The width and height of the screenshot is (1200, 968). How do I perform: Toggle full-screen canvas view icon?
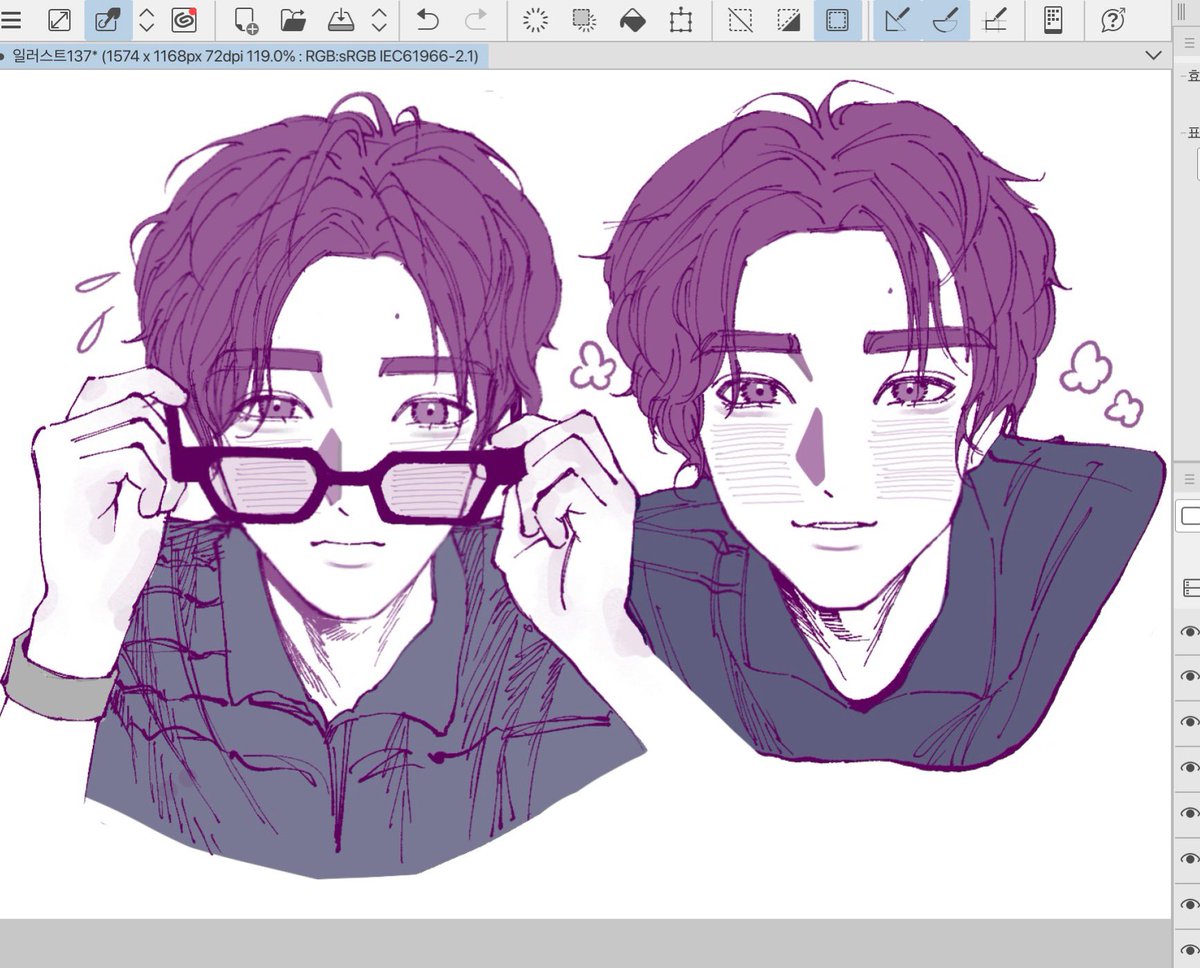click(x=59, y=19)
